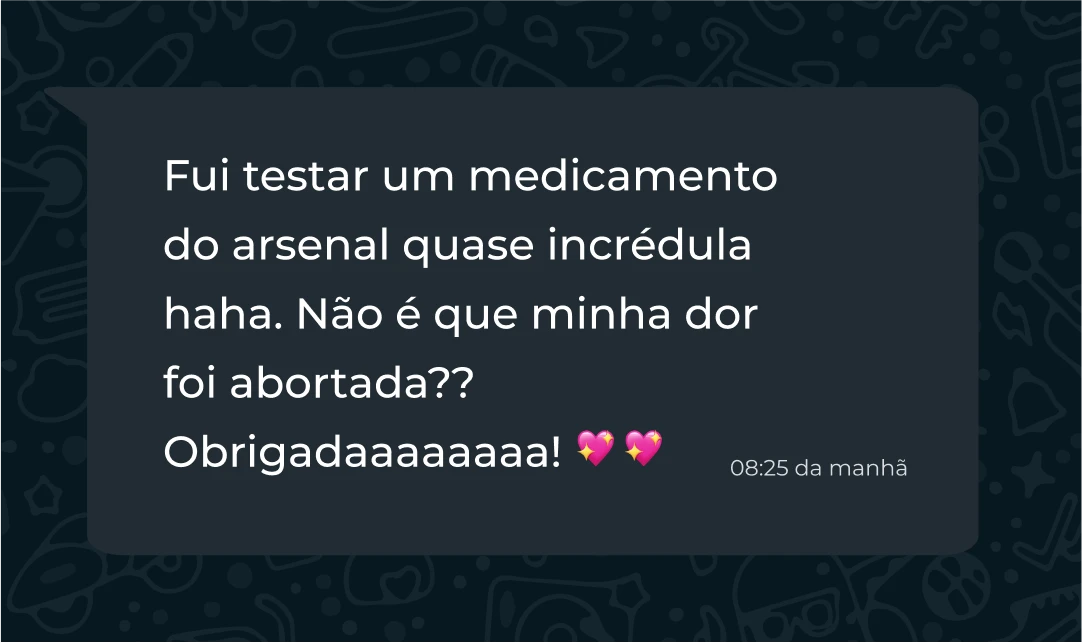
Task: Click the word Fui at message start
Action: pyautogui.click(x=196, y=176)
